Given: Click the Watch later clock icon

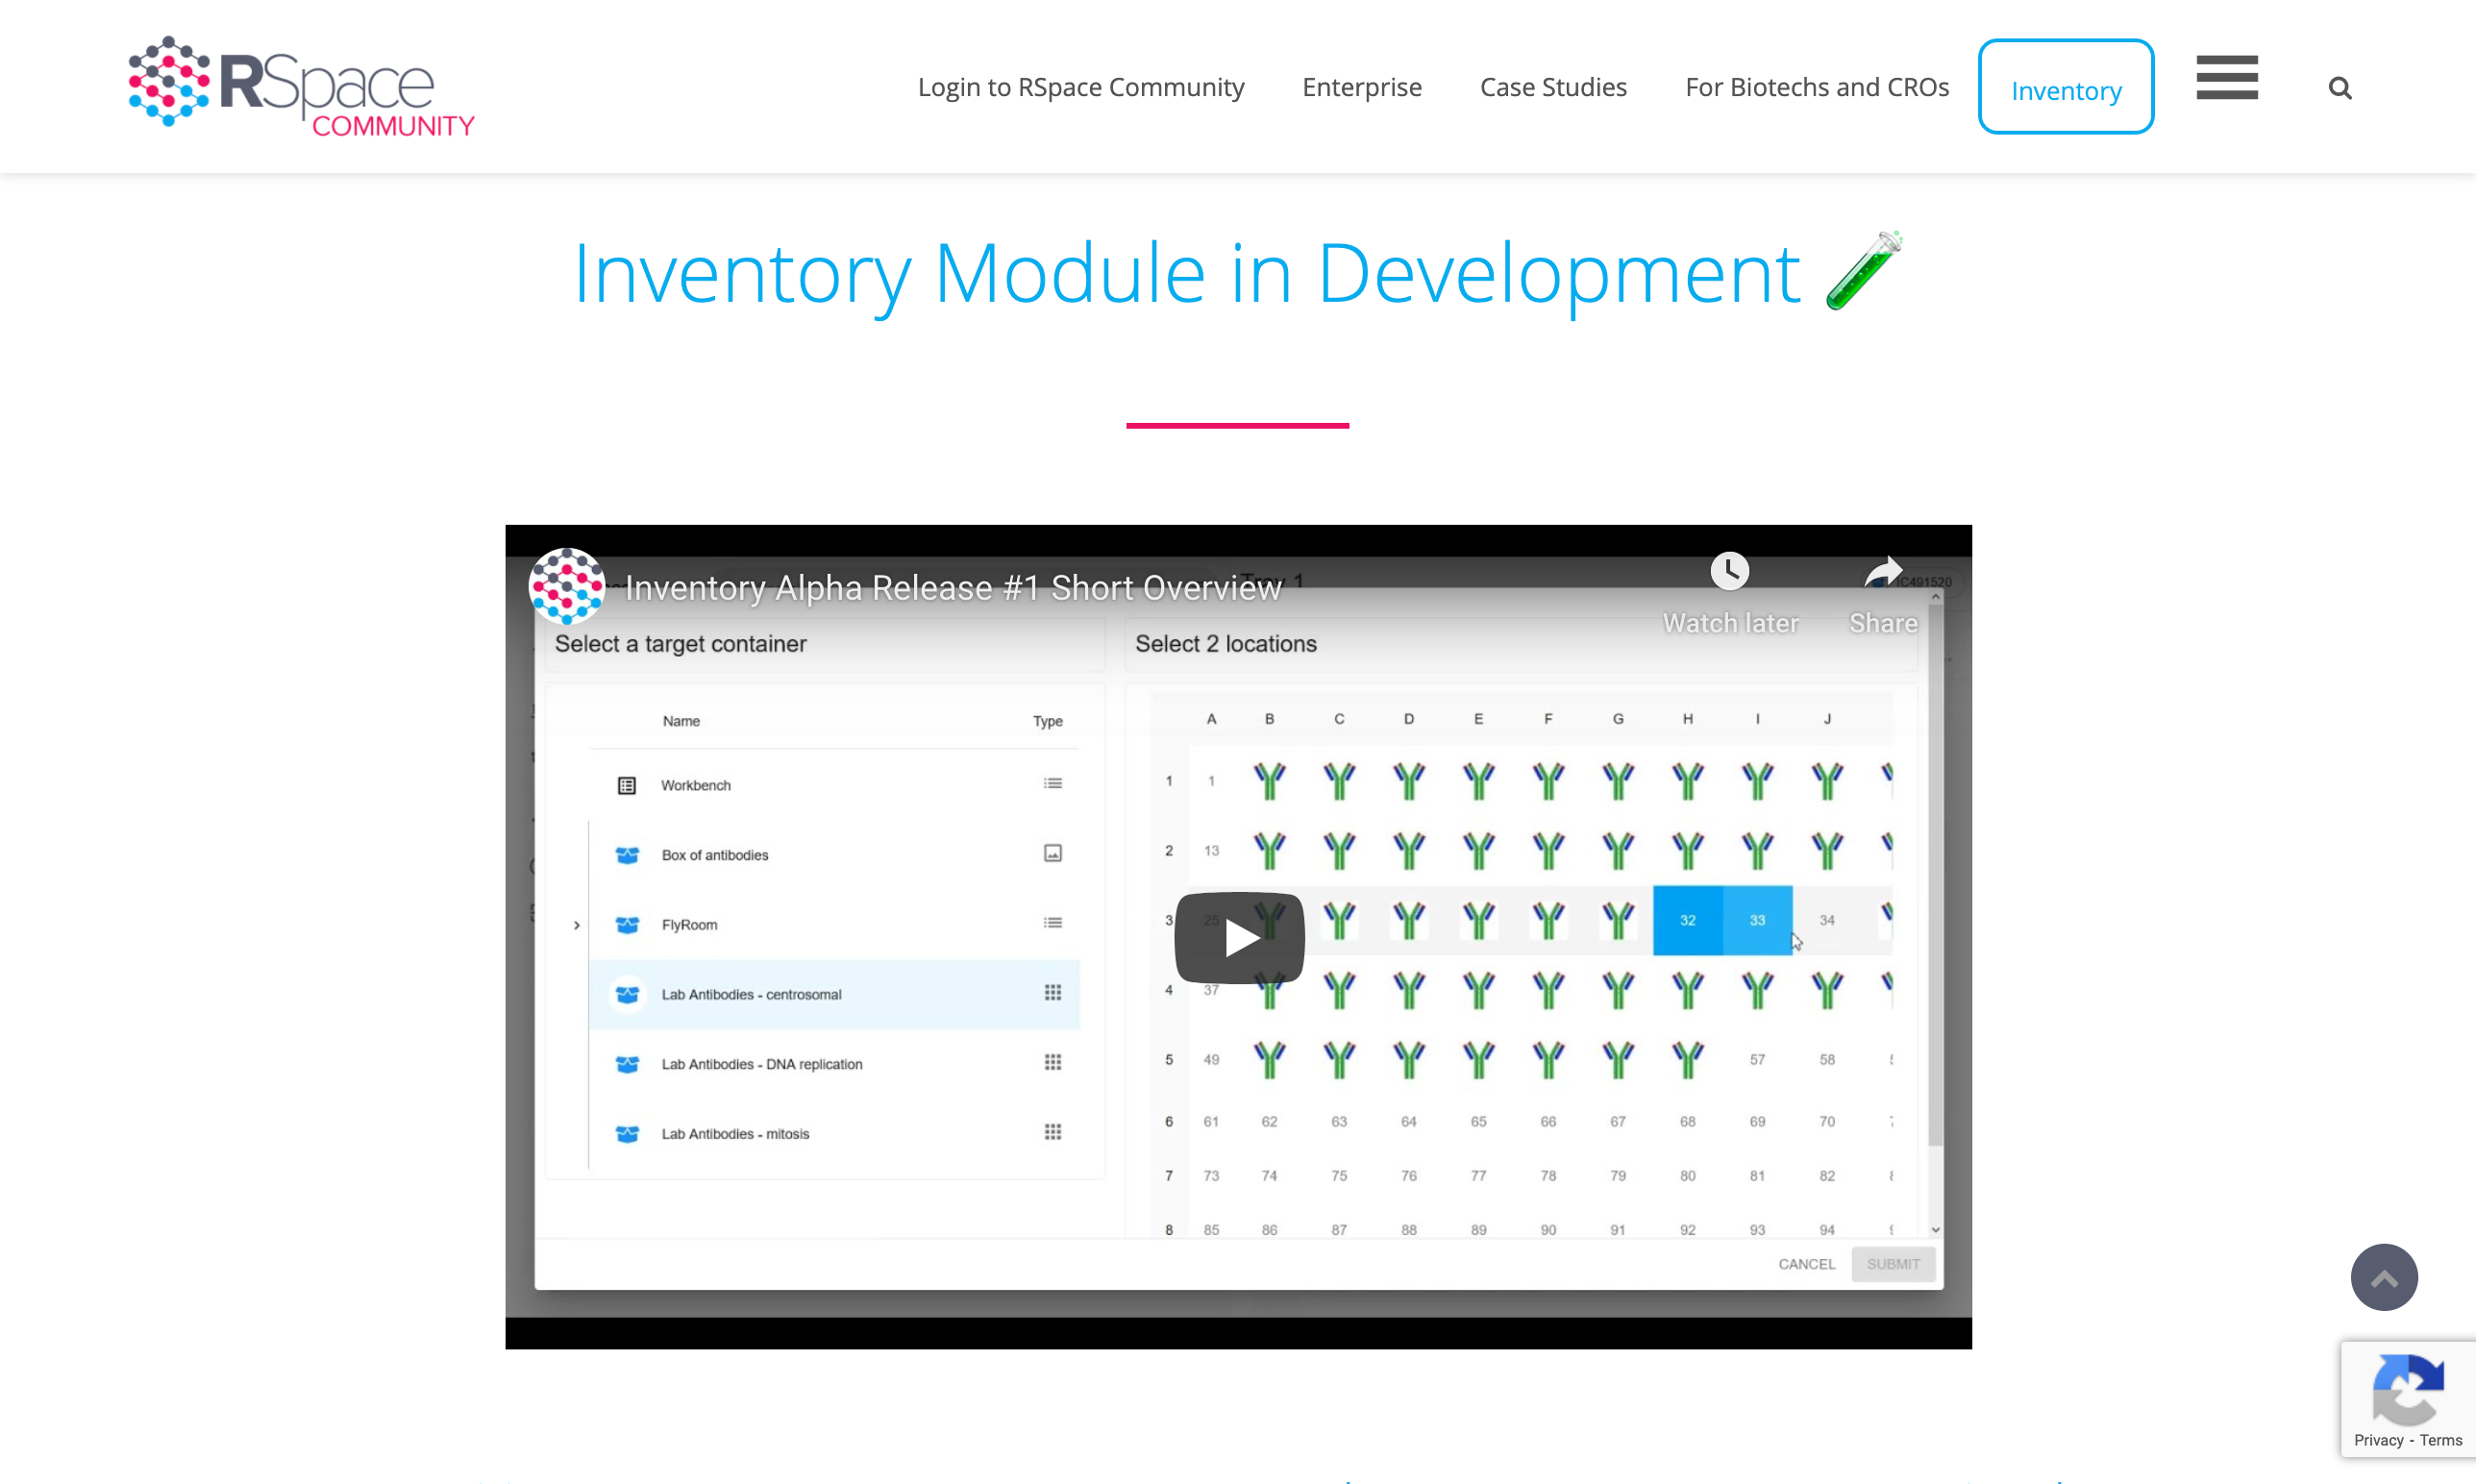Looking at the screenshot, I should (x=1729, y=572).
